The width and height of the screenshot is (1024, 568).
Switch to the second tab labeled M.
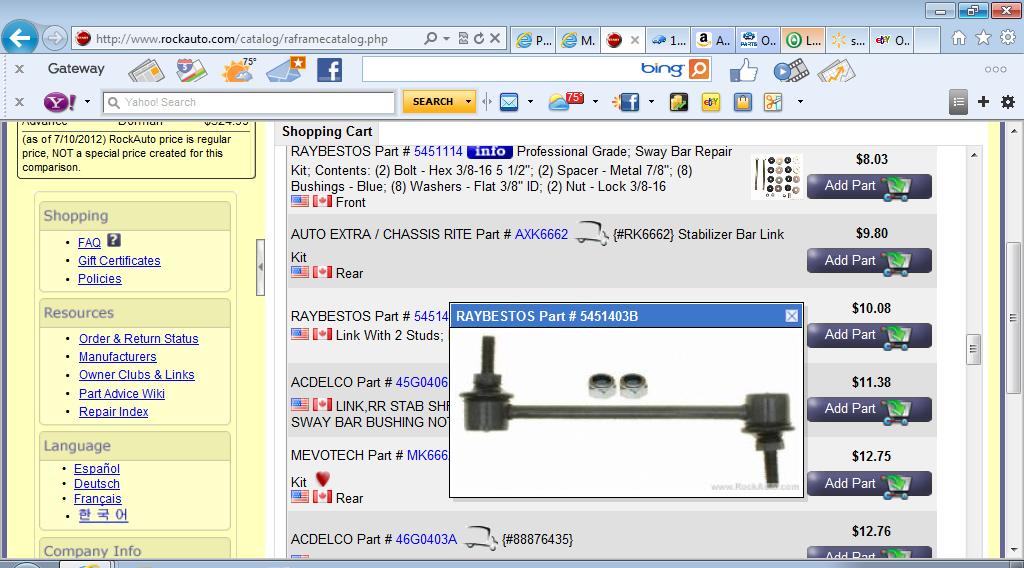(579, 40)
